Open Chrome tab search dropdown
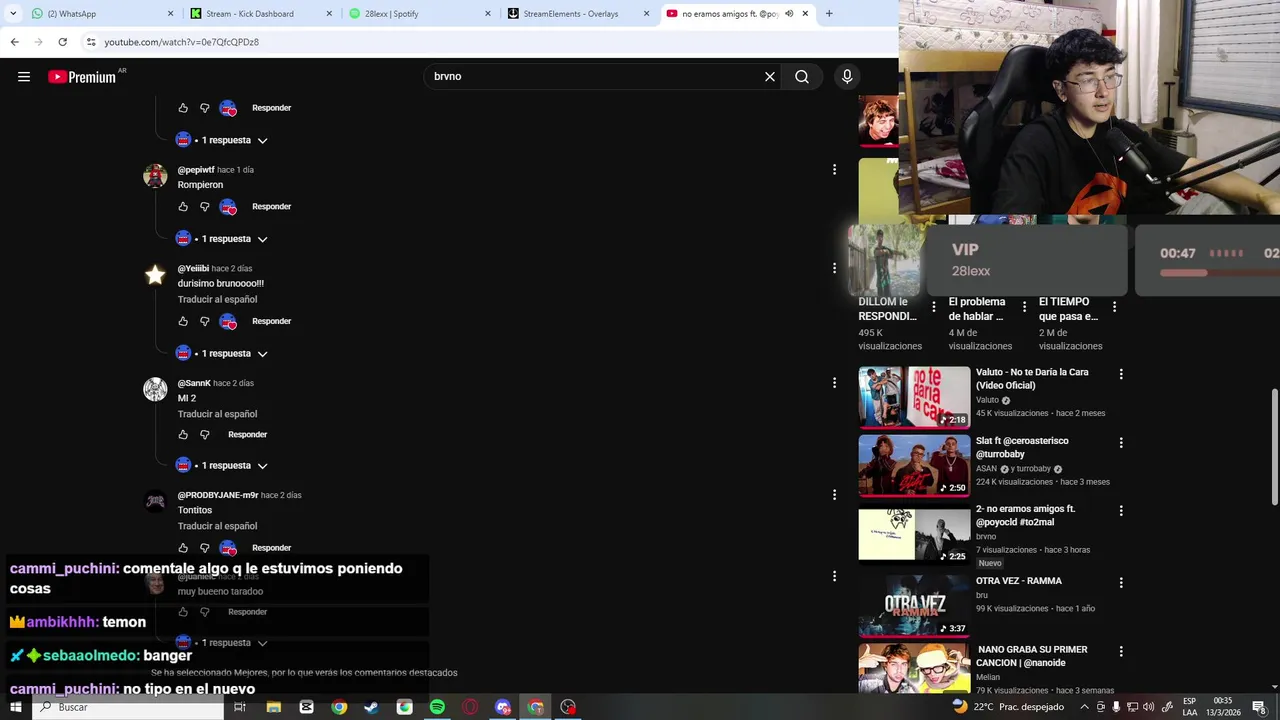 [x=13, y=14]
